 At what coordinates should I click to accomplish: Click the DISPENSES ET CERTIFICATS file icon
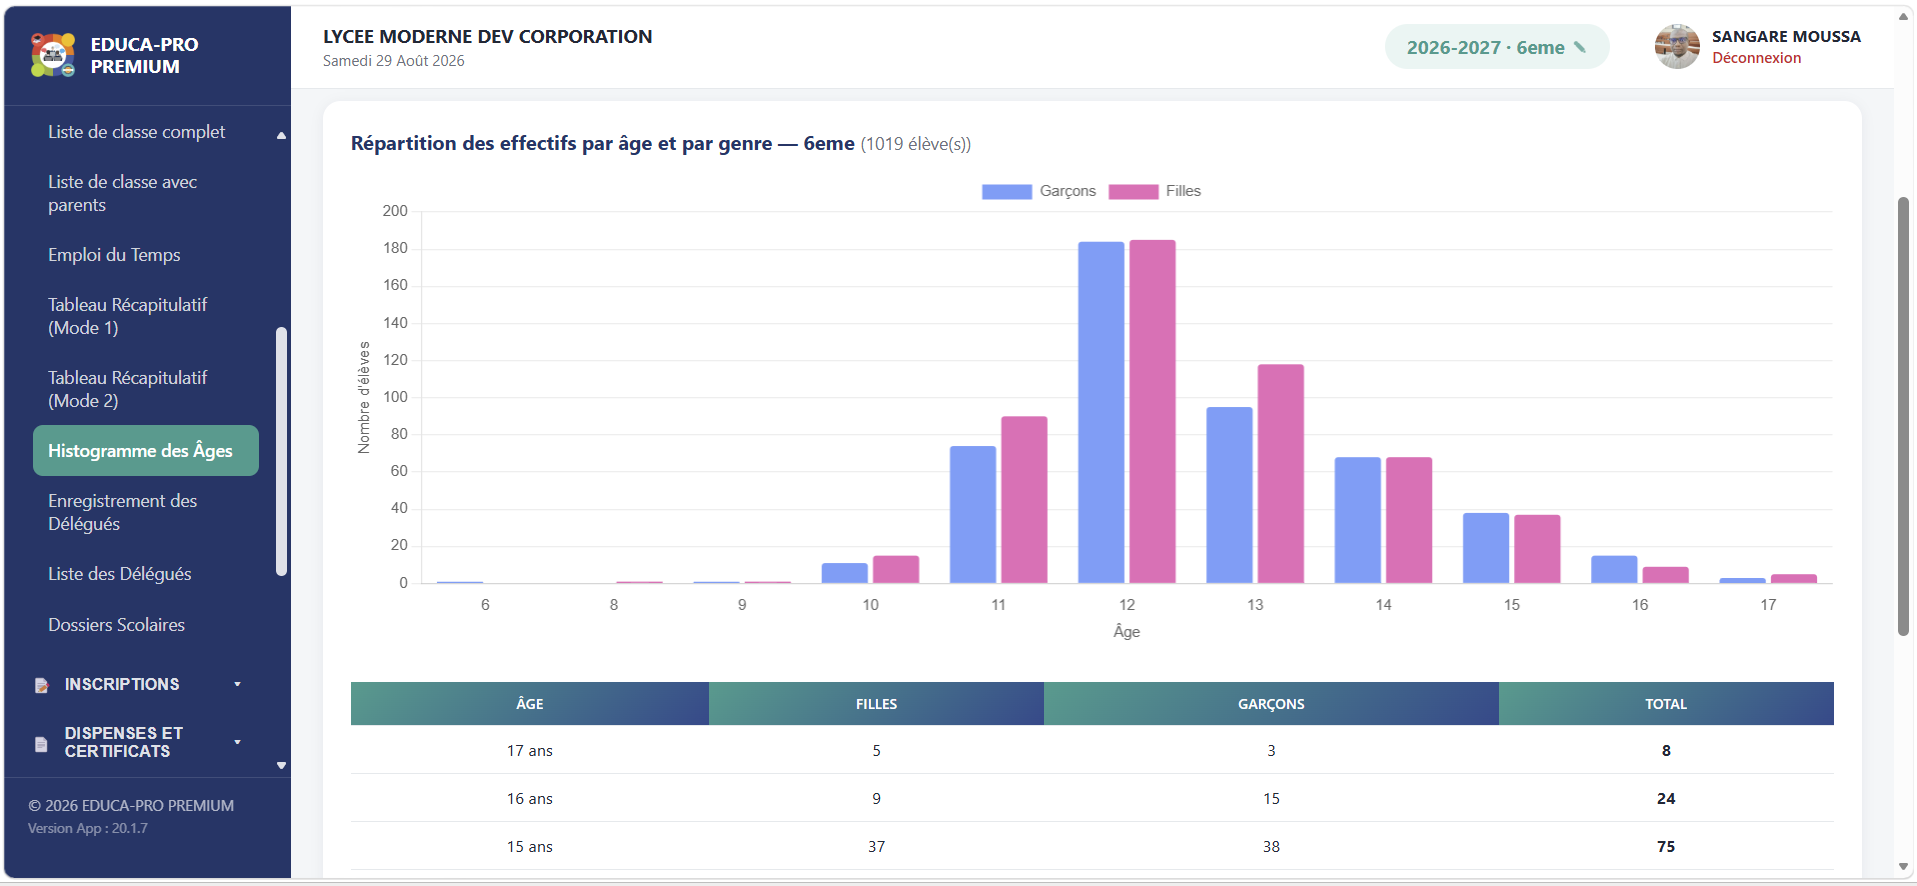coord(41,743)
